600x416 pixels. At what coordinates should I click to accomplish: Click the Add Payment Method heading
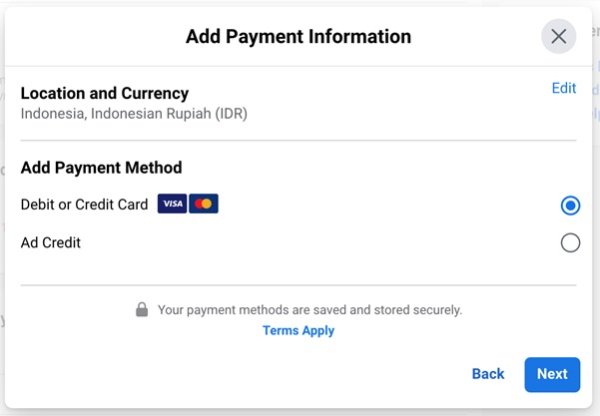101,168
